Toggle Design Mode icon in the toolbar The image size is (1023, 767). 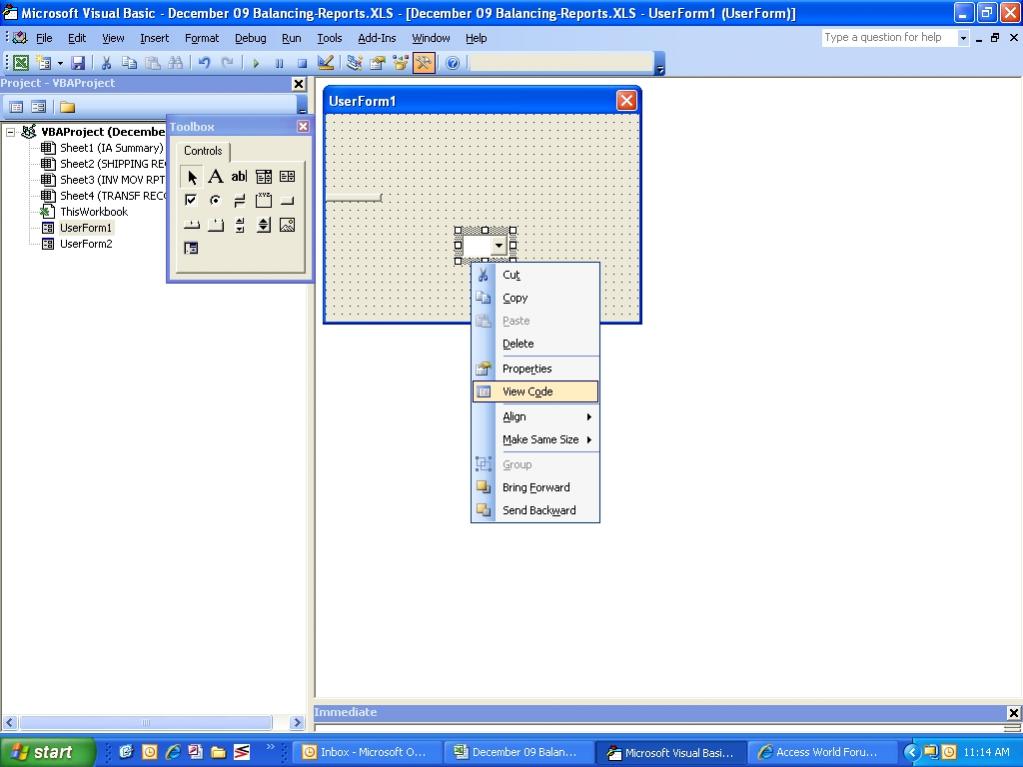click(325, 63)
